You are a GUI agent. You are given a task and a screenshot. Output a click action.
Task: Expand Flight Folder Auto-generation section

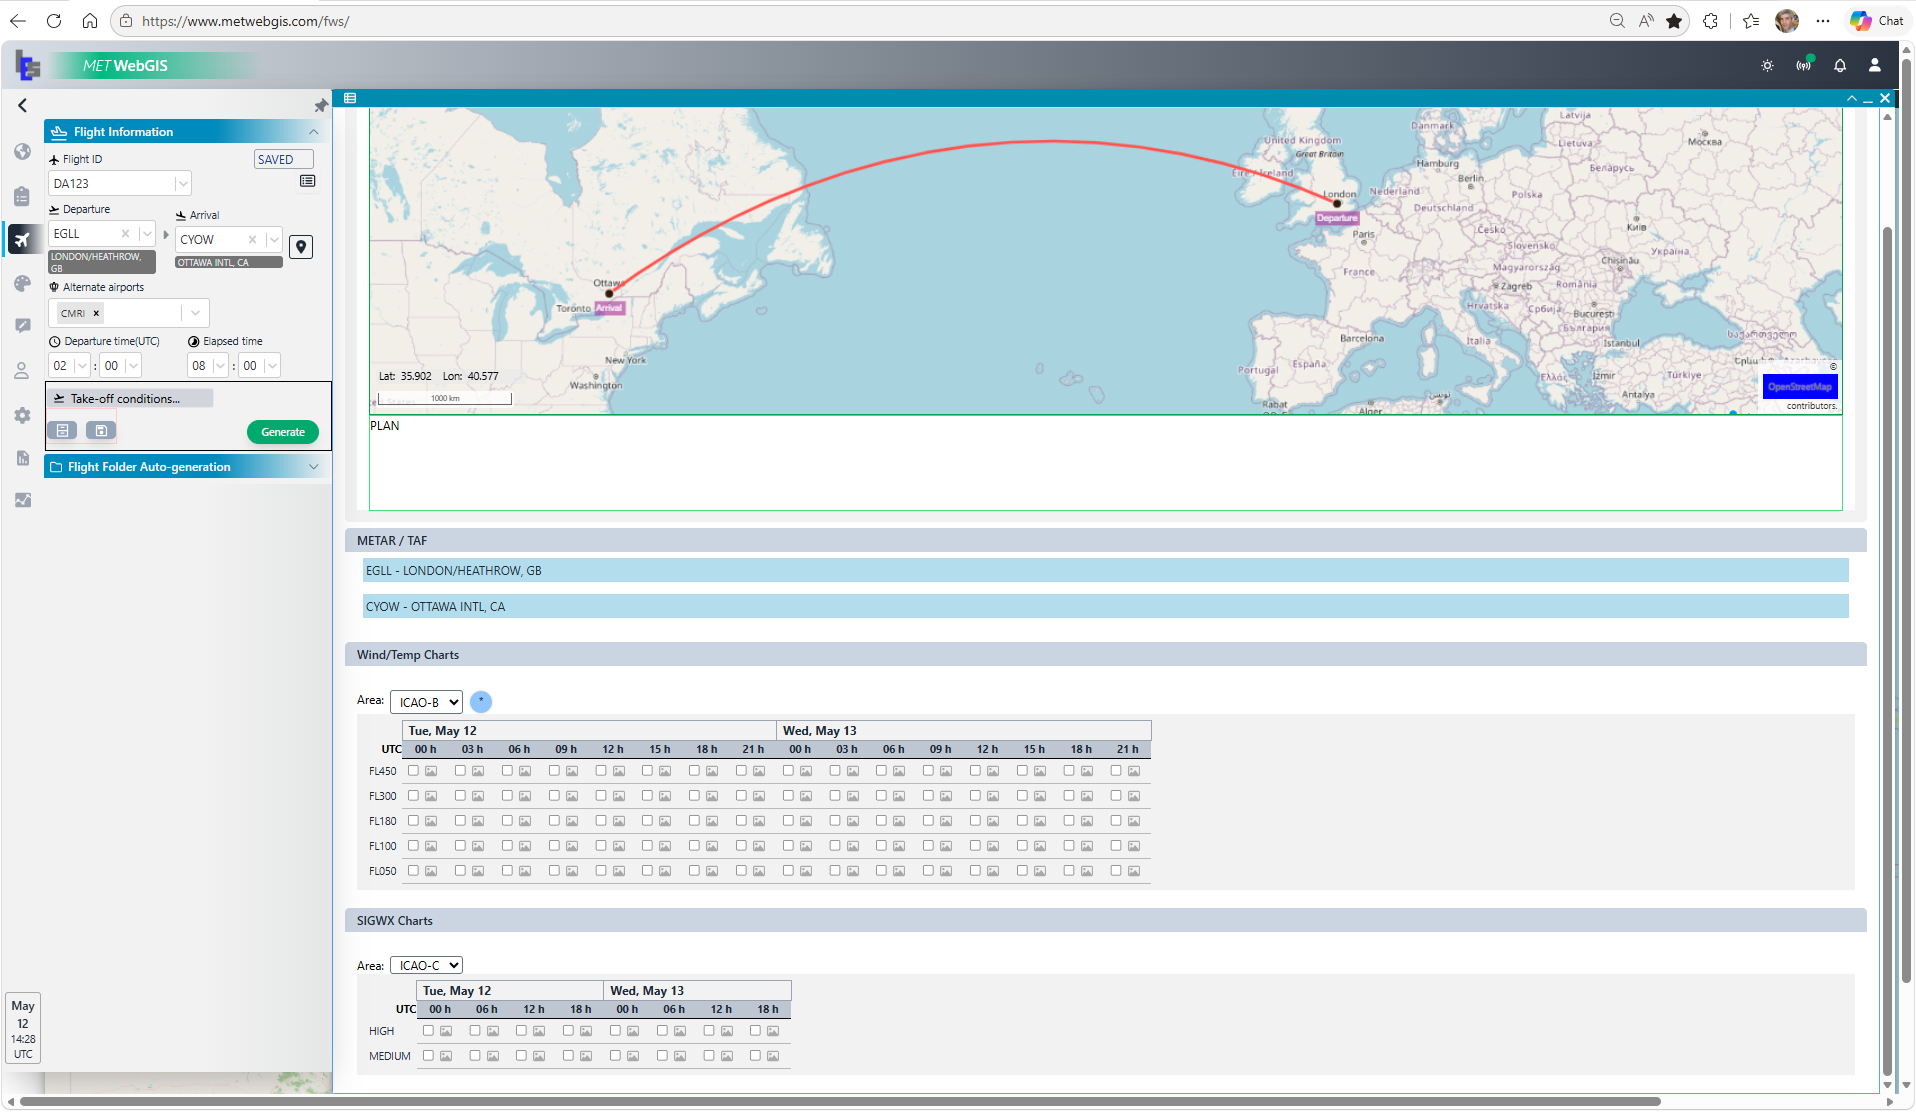(313, 467)
